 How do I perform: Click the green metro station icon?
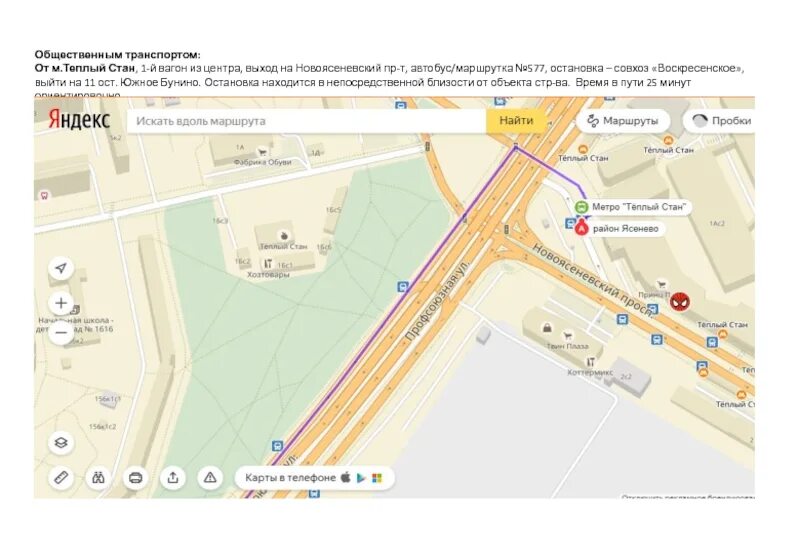[x=581, y=207]
